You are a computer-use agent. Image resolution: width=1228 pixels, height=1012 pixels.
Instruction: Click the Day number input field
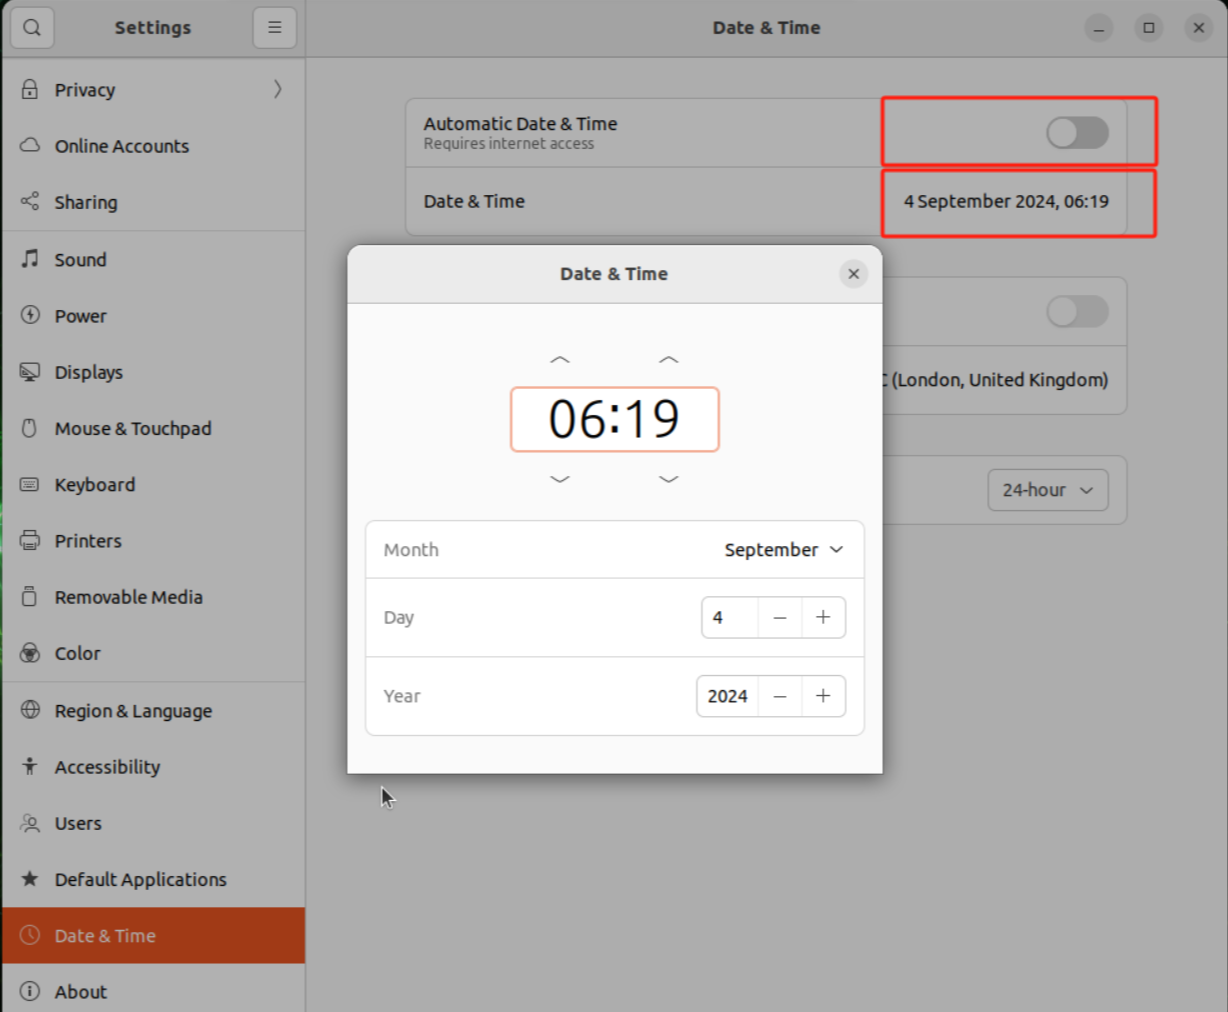click(x=729, y=618)
